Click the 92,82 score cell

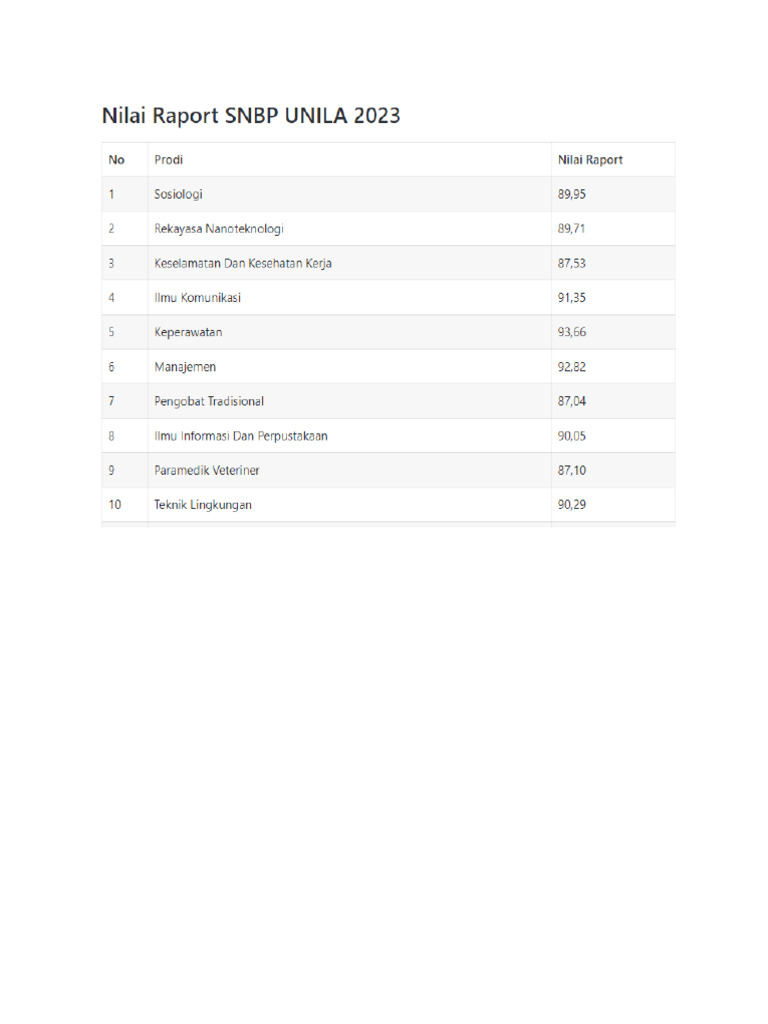point(572,367)
